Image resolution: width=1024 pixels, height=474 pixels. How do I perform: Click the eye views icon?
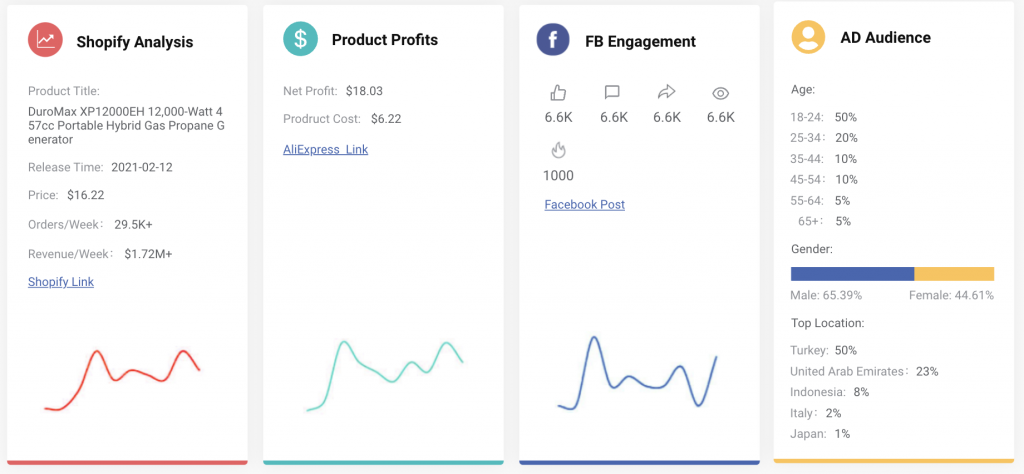click(720, 93)
